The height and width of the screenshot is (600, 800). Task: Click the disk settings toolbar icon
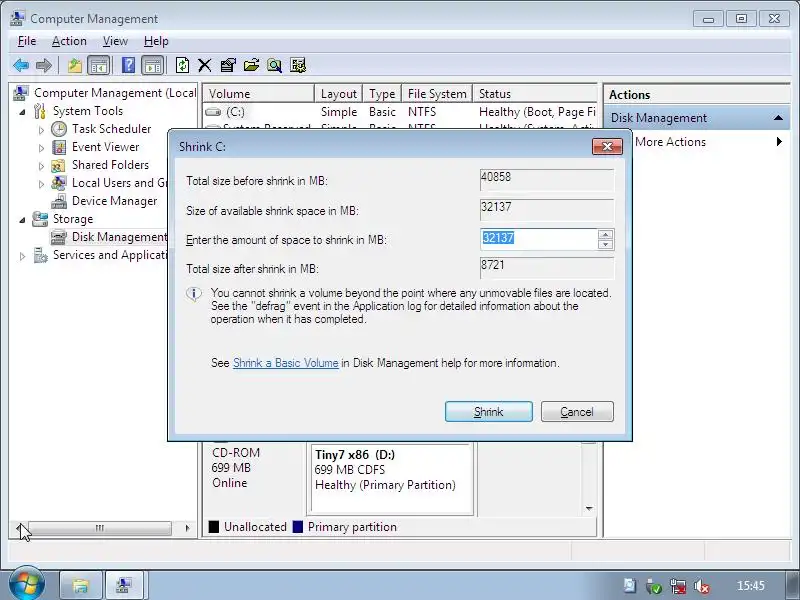tap(298, 65)
